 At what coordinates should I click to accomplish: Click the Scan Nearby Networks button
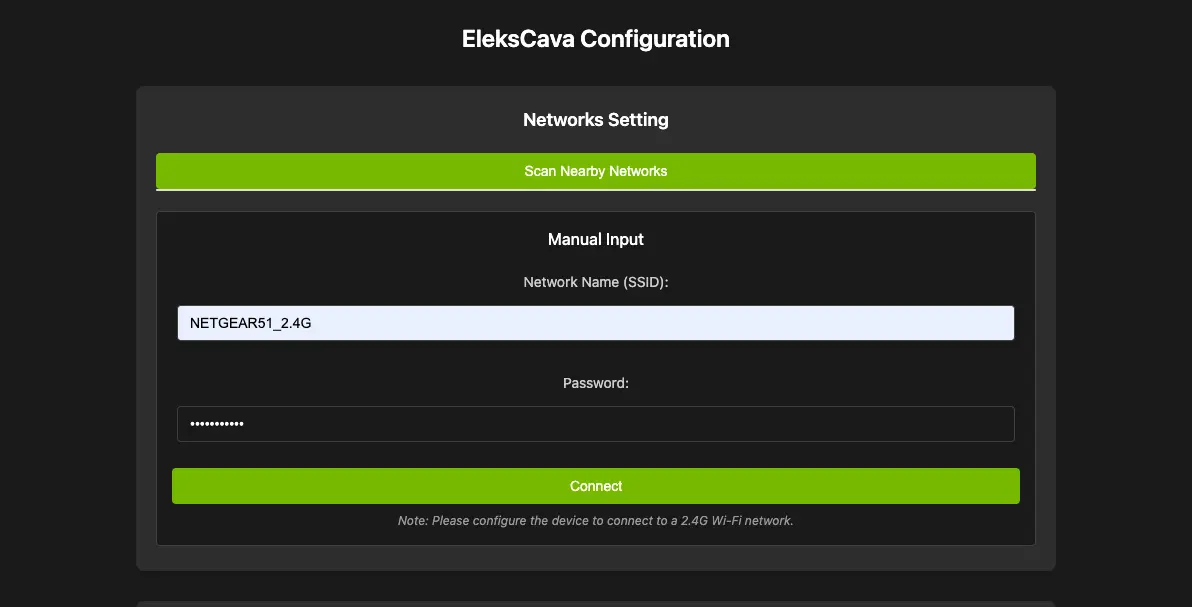[595, 171]
